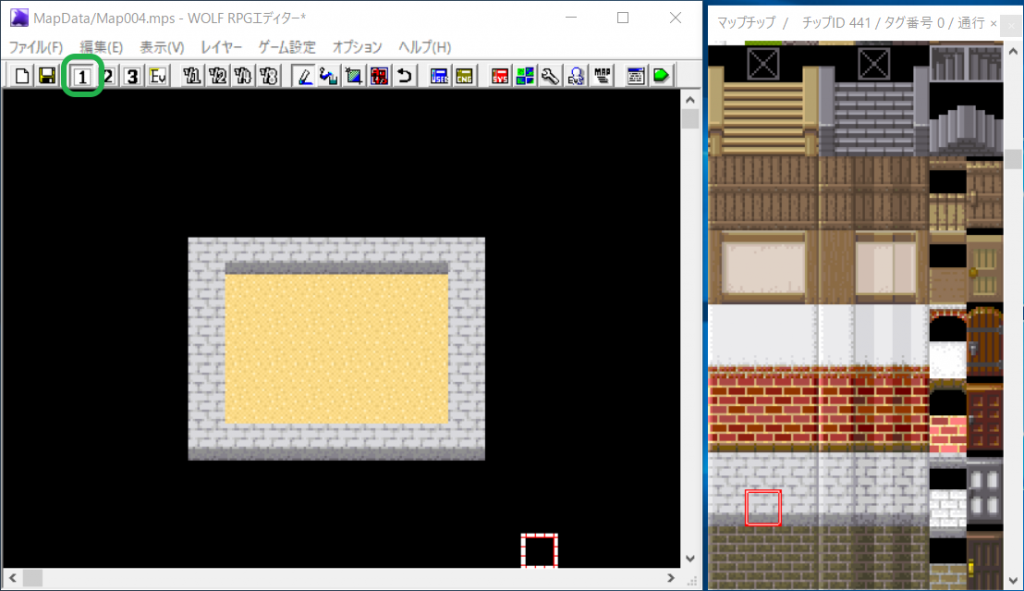The height and width of the screenshot is (591, 1024).
Task: Expand the オプション menu
Action: [357, 47]
